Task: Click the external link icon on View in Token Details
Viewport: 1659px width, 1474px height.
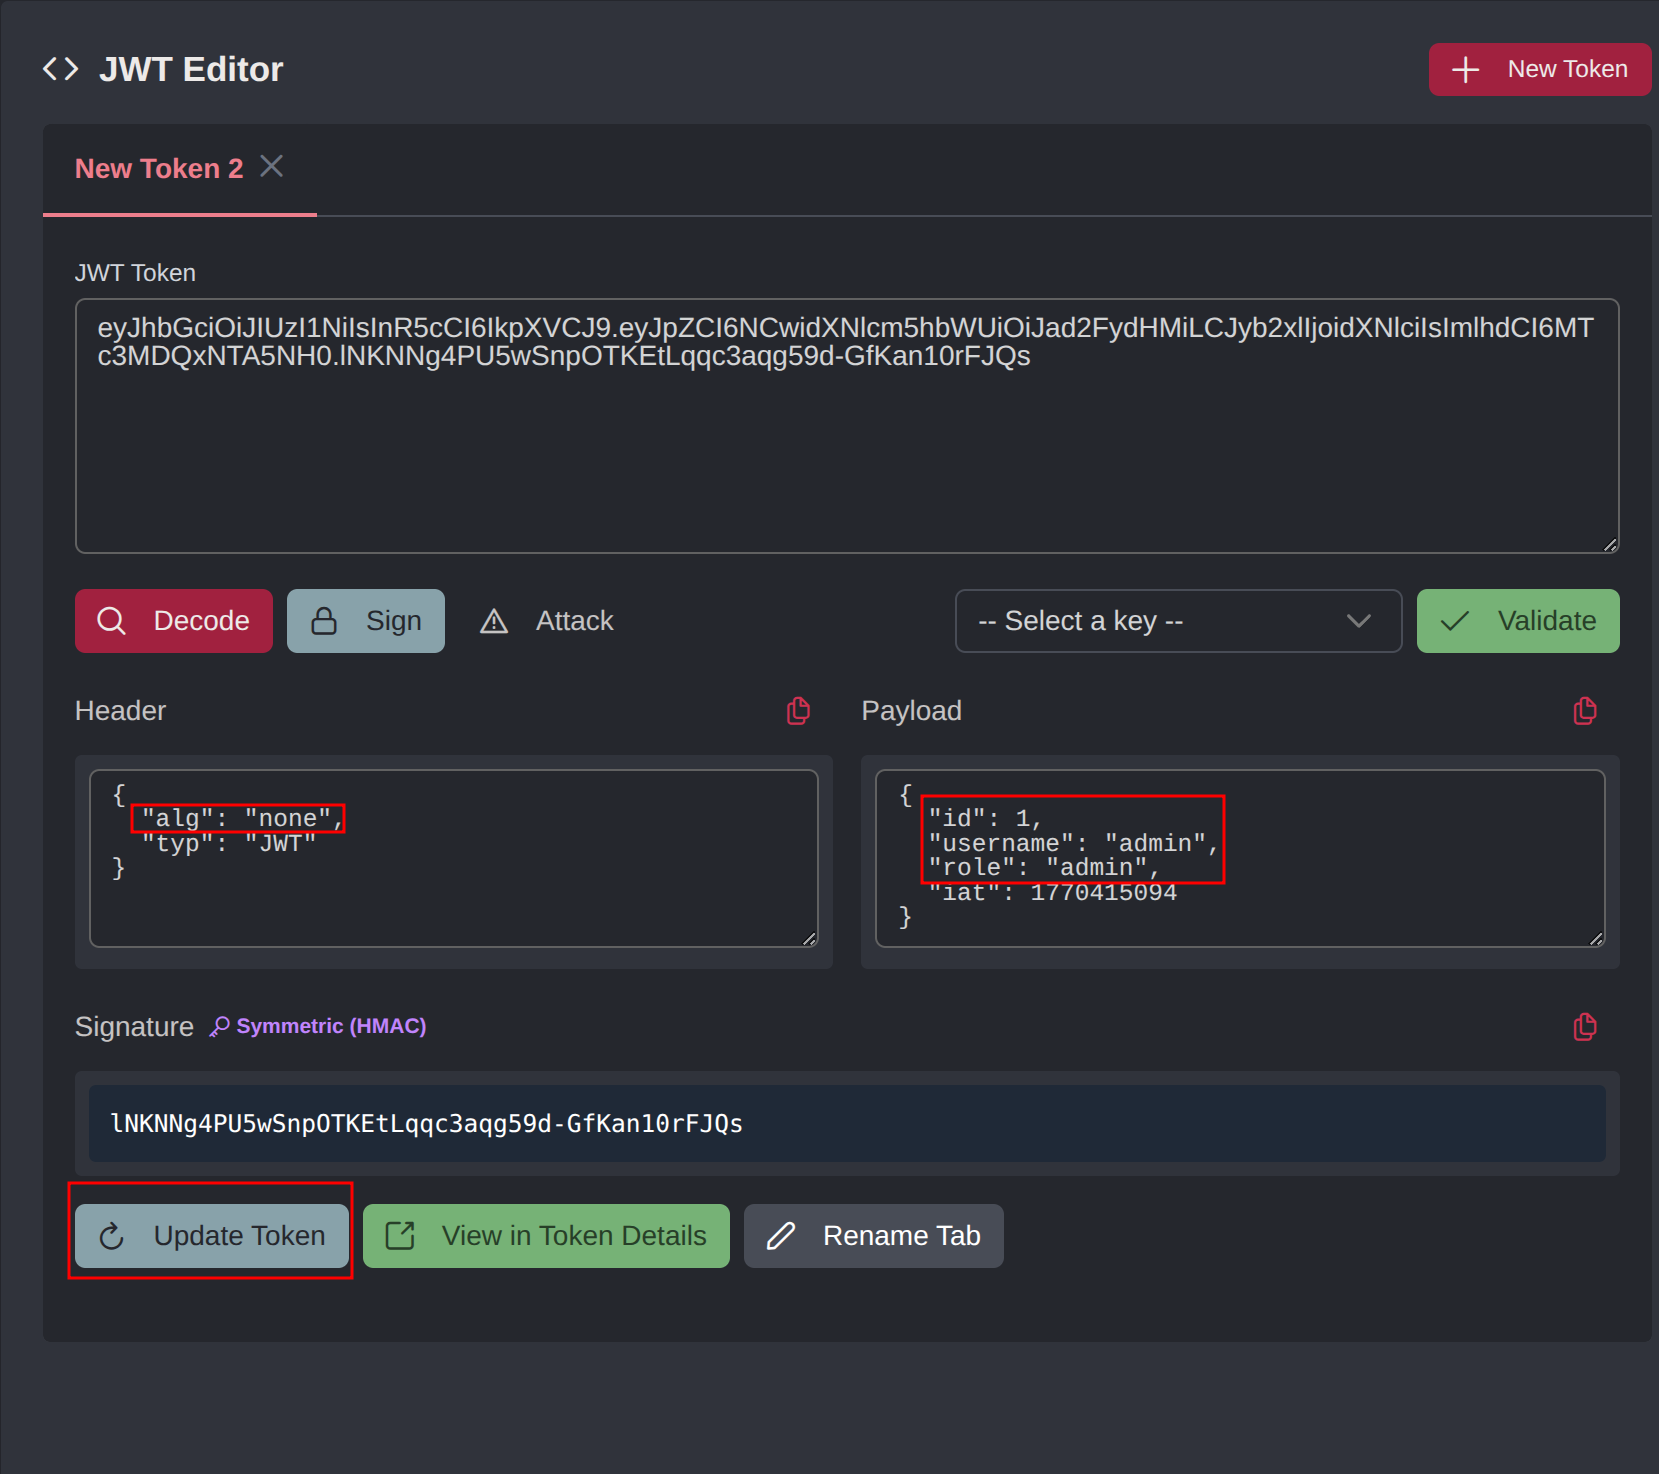Action: 400,1236
